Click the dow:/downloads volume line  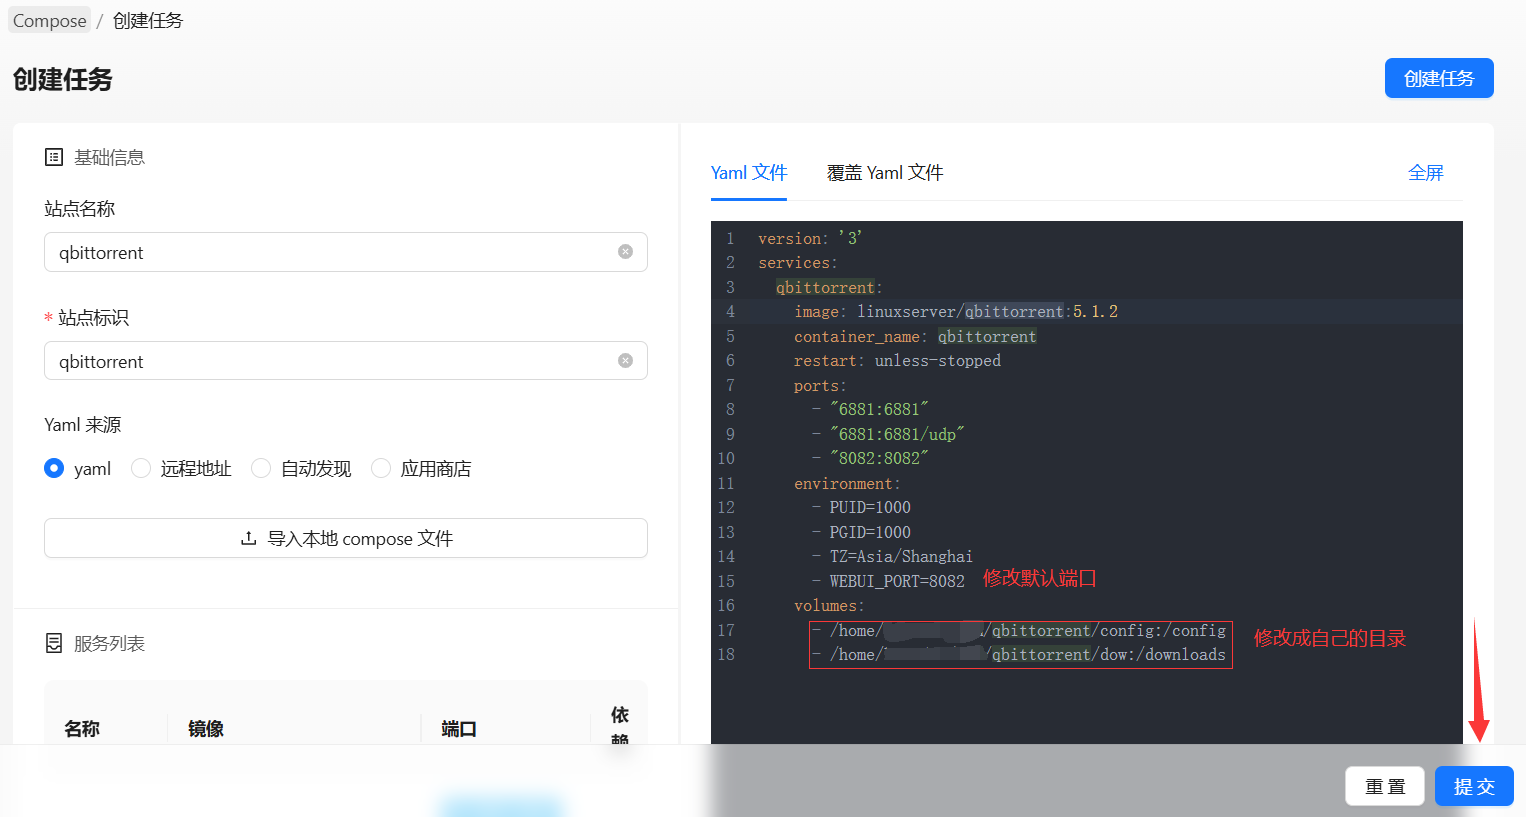point(1019,654)
